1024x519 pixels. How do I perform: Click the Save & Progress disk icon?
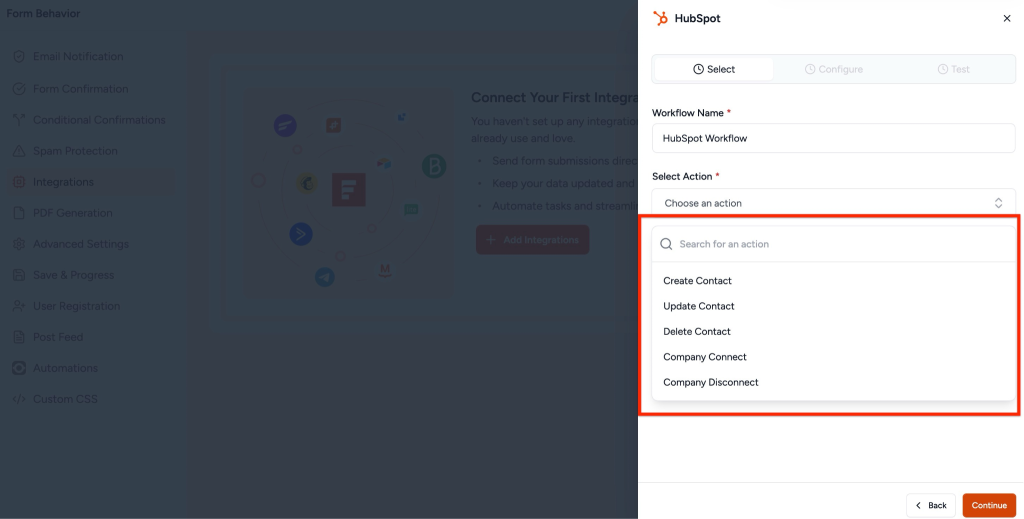19,275
